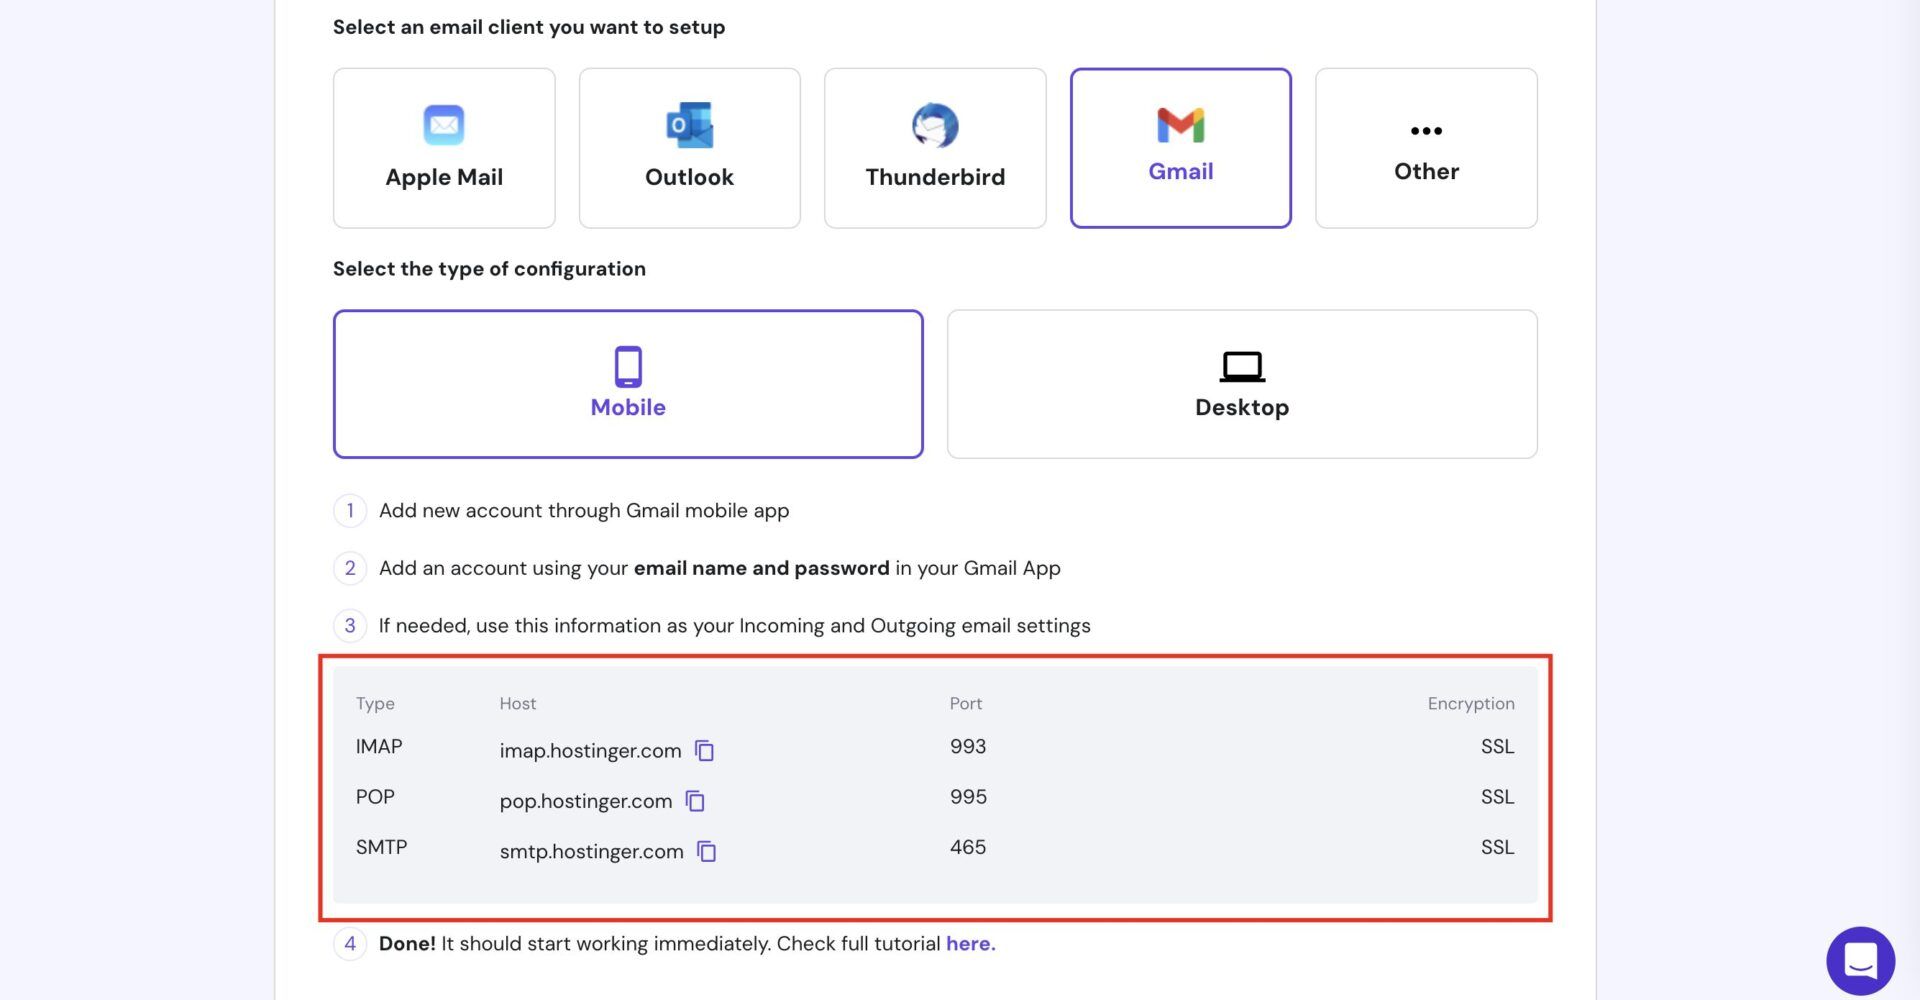Open the full tutorial 'here' link

(x=970, y=943)
